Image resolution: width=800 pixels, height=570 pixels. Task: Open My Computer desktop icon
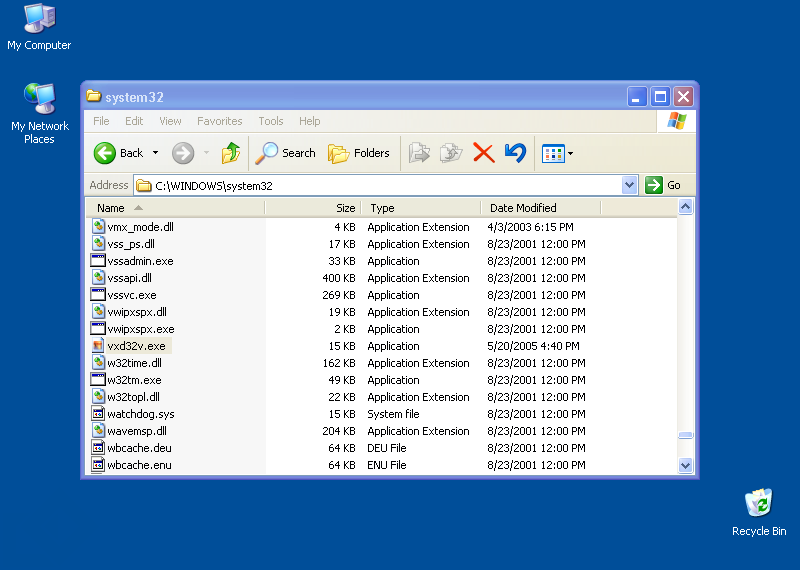point(39,28)
